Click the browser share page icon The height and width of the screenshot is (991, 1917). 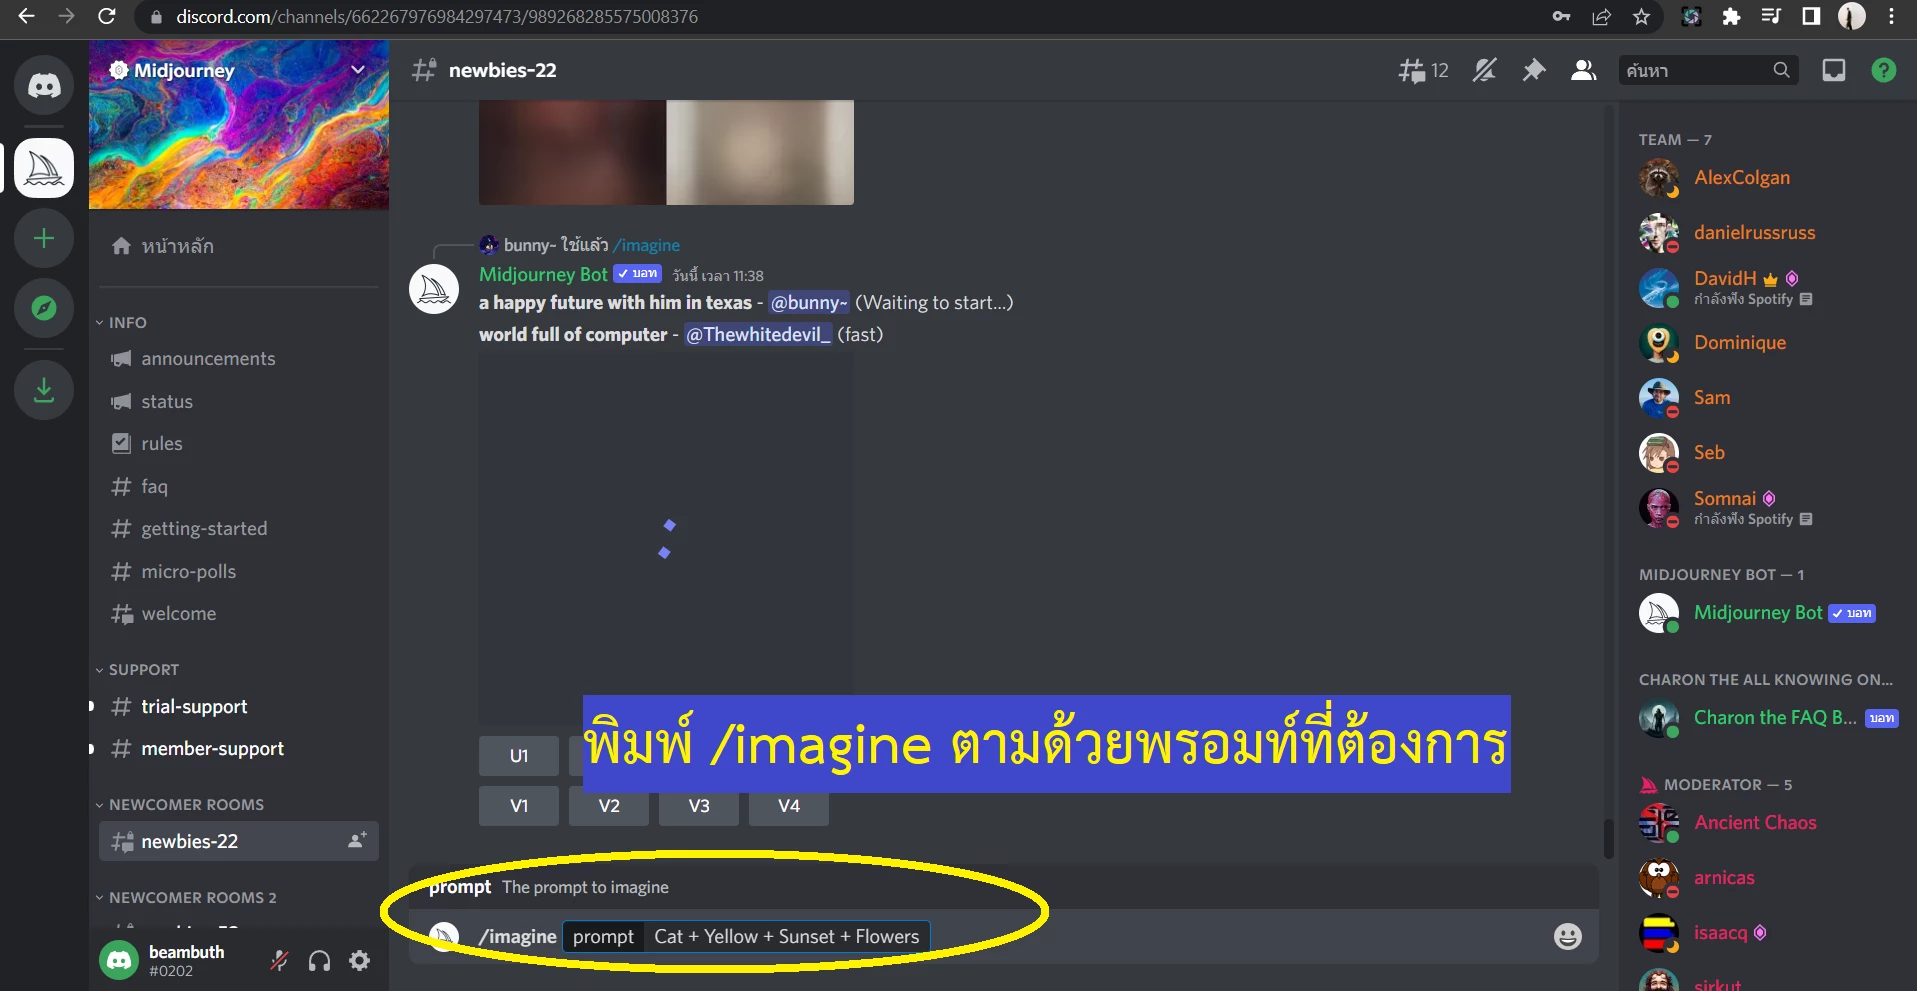(x=1601, y=16)
